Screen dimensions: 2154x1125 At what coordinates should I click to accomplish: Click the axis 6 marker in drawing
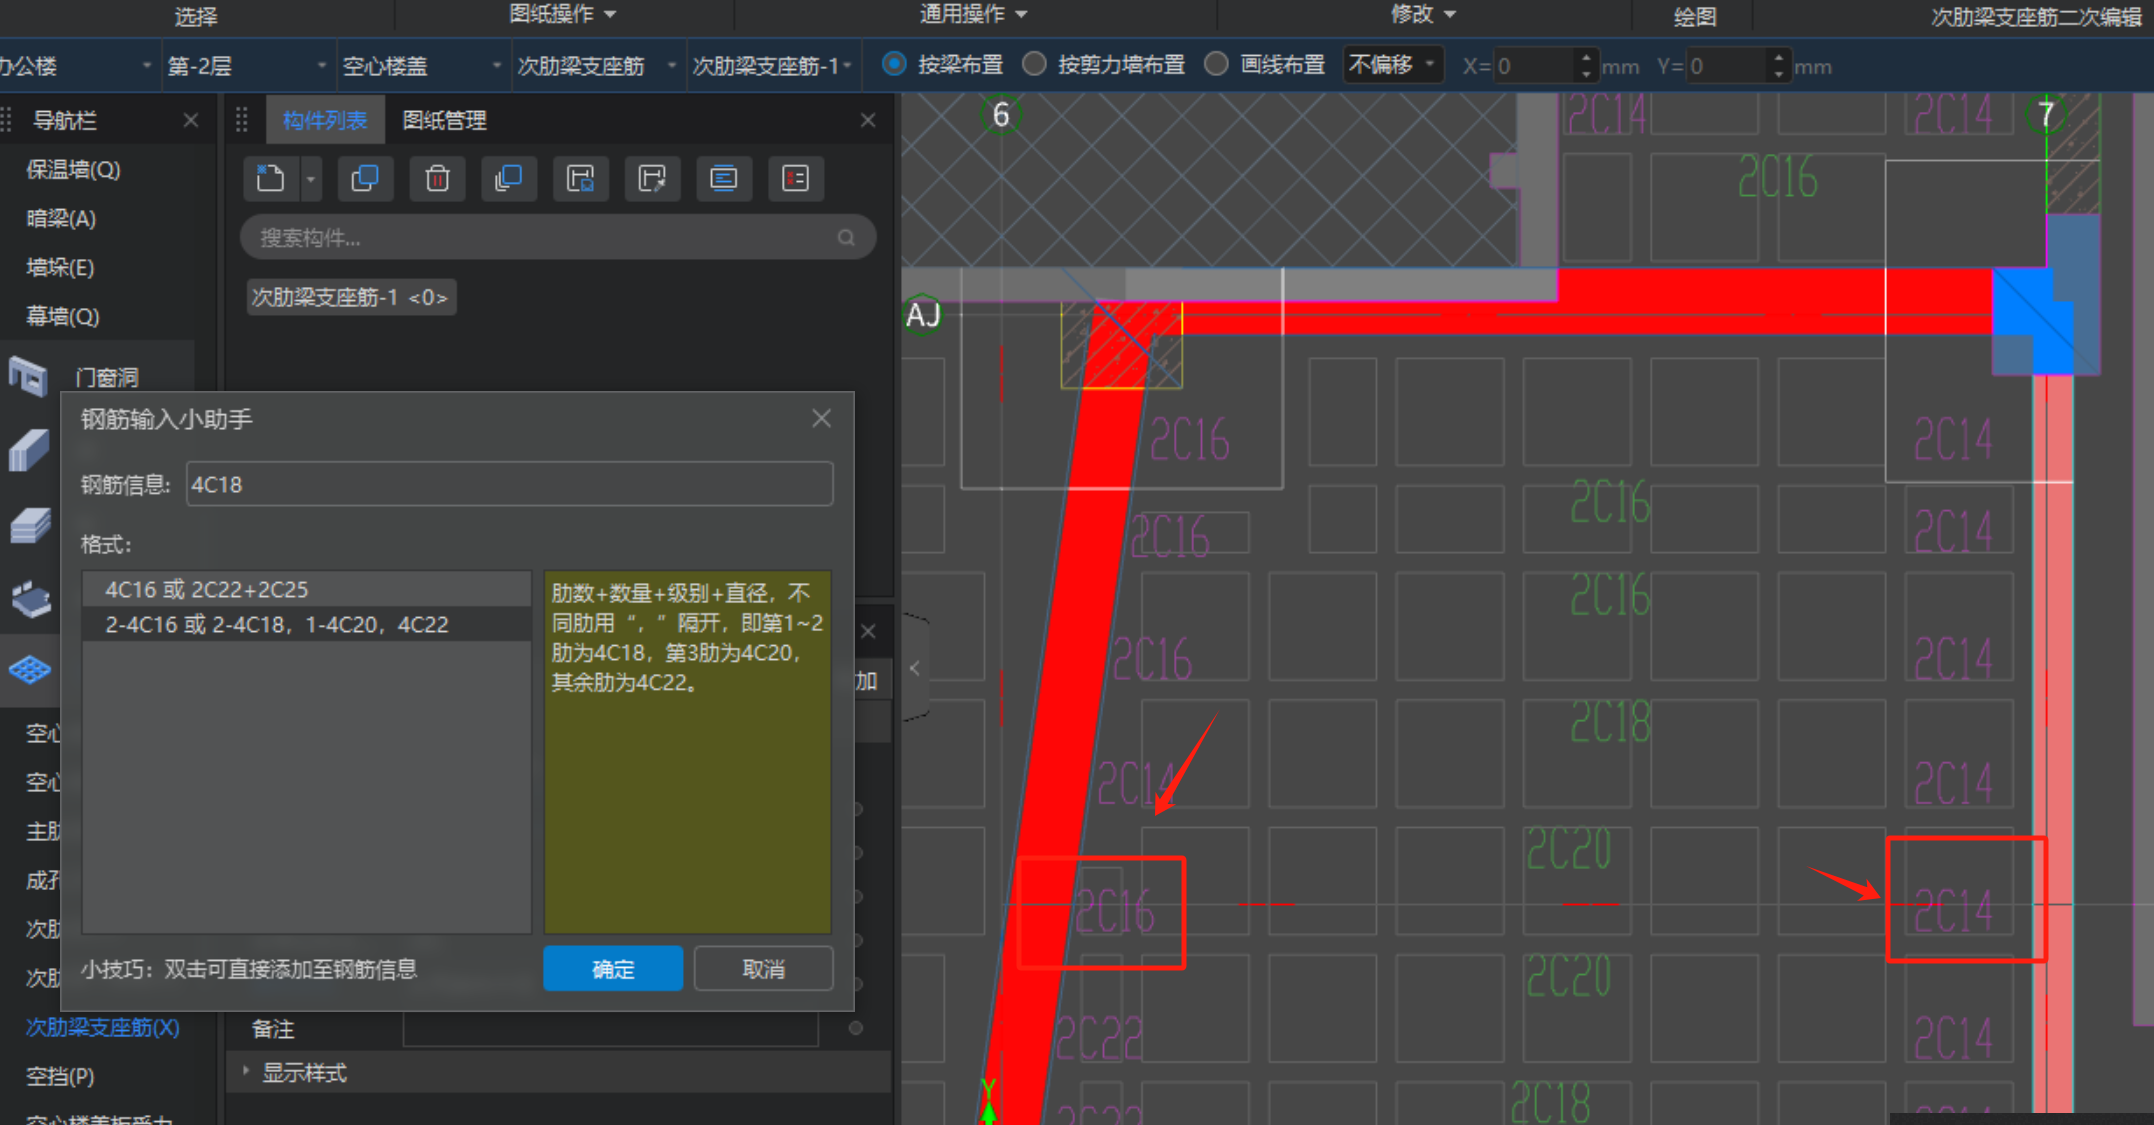pyautogui.click(x=1001, y=116)
